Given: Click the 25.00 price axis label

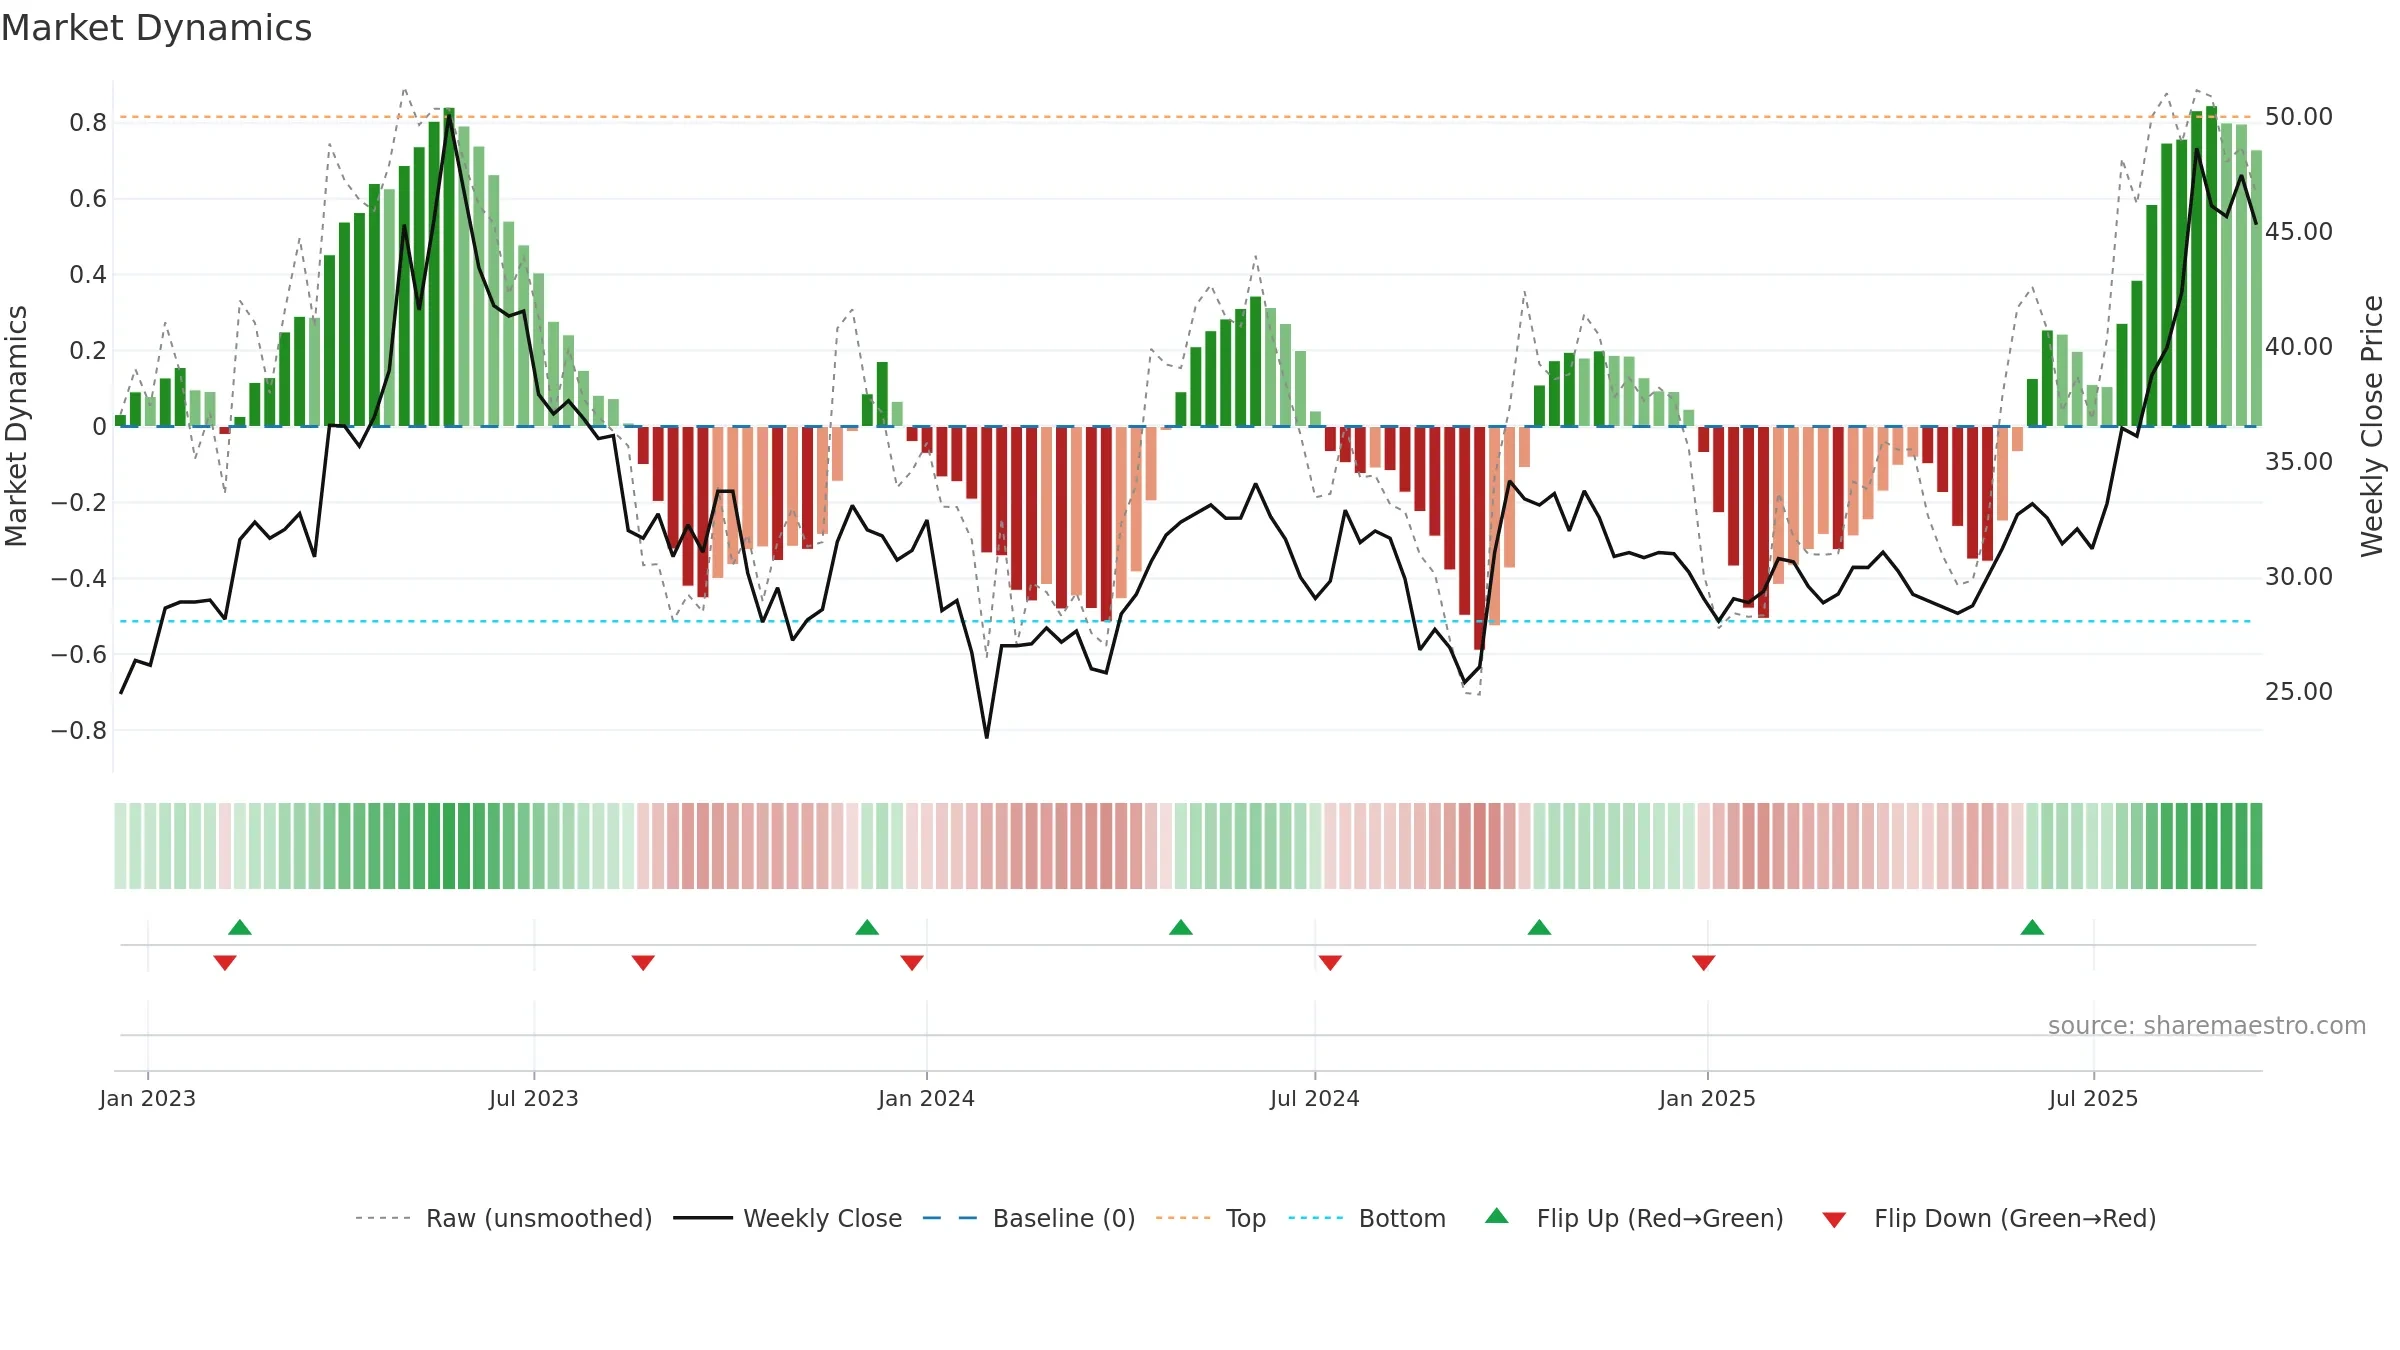Looking at the screenshot, I should click(x=2299, y=692).
